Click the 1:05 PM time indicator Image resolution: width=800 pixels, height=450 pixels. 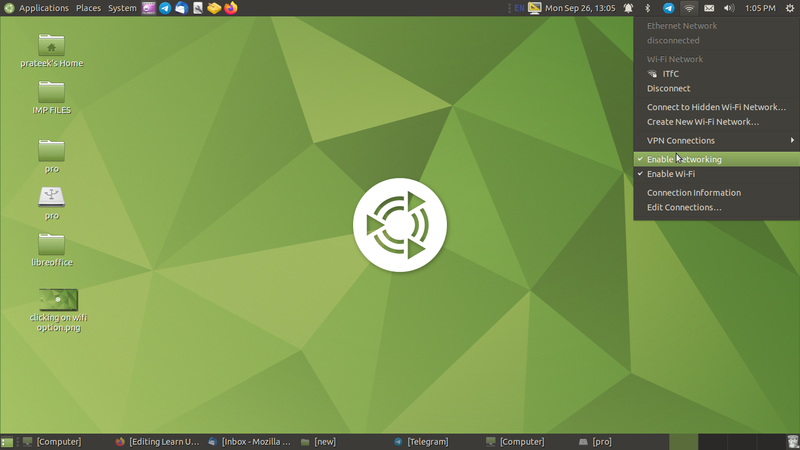pos(760,8)
